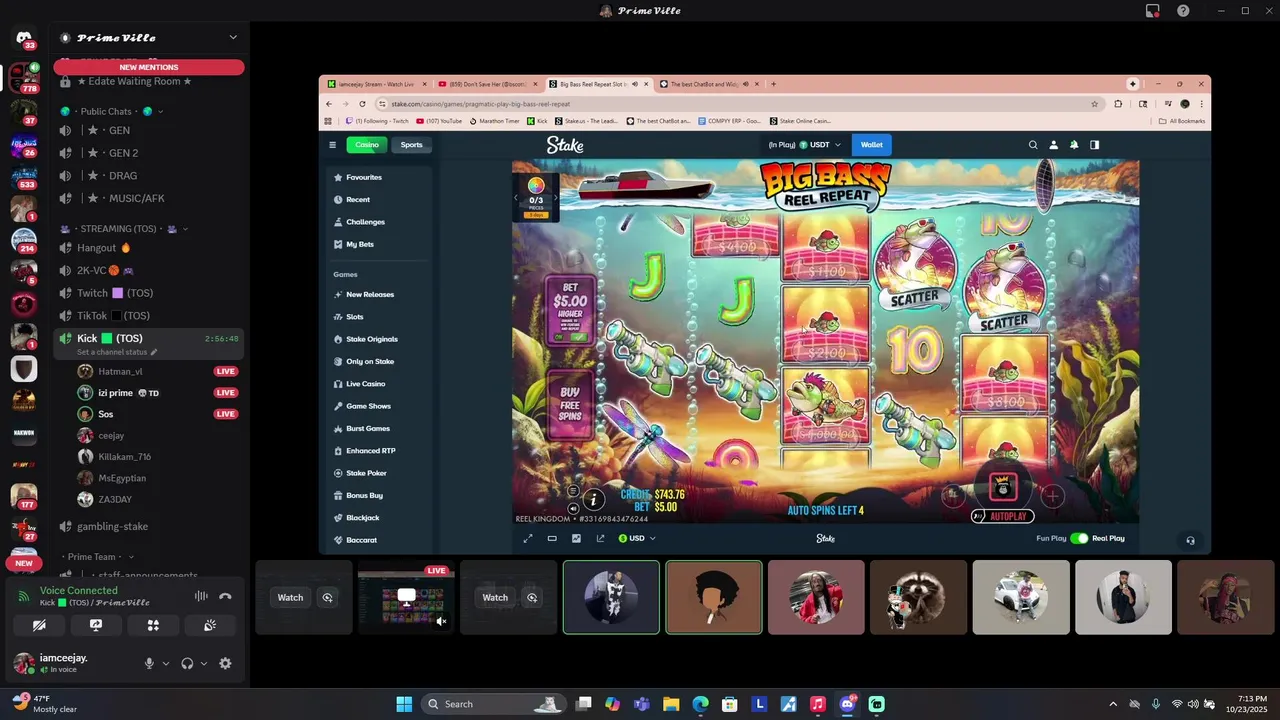Select the Casino tab on Stake

[367, 145]
